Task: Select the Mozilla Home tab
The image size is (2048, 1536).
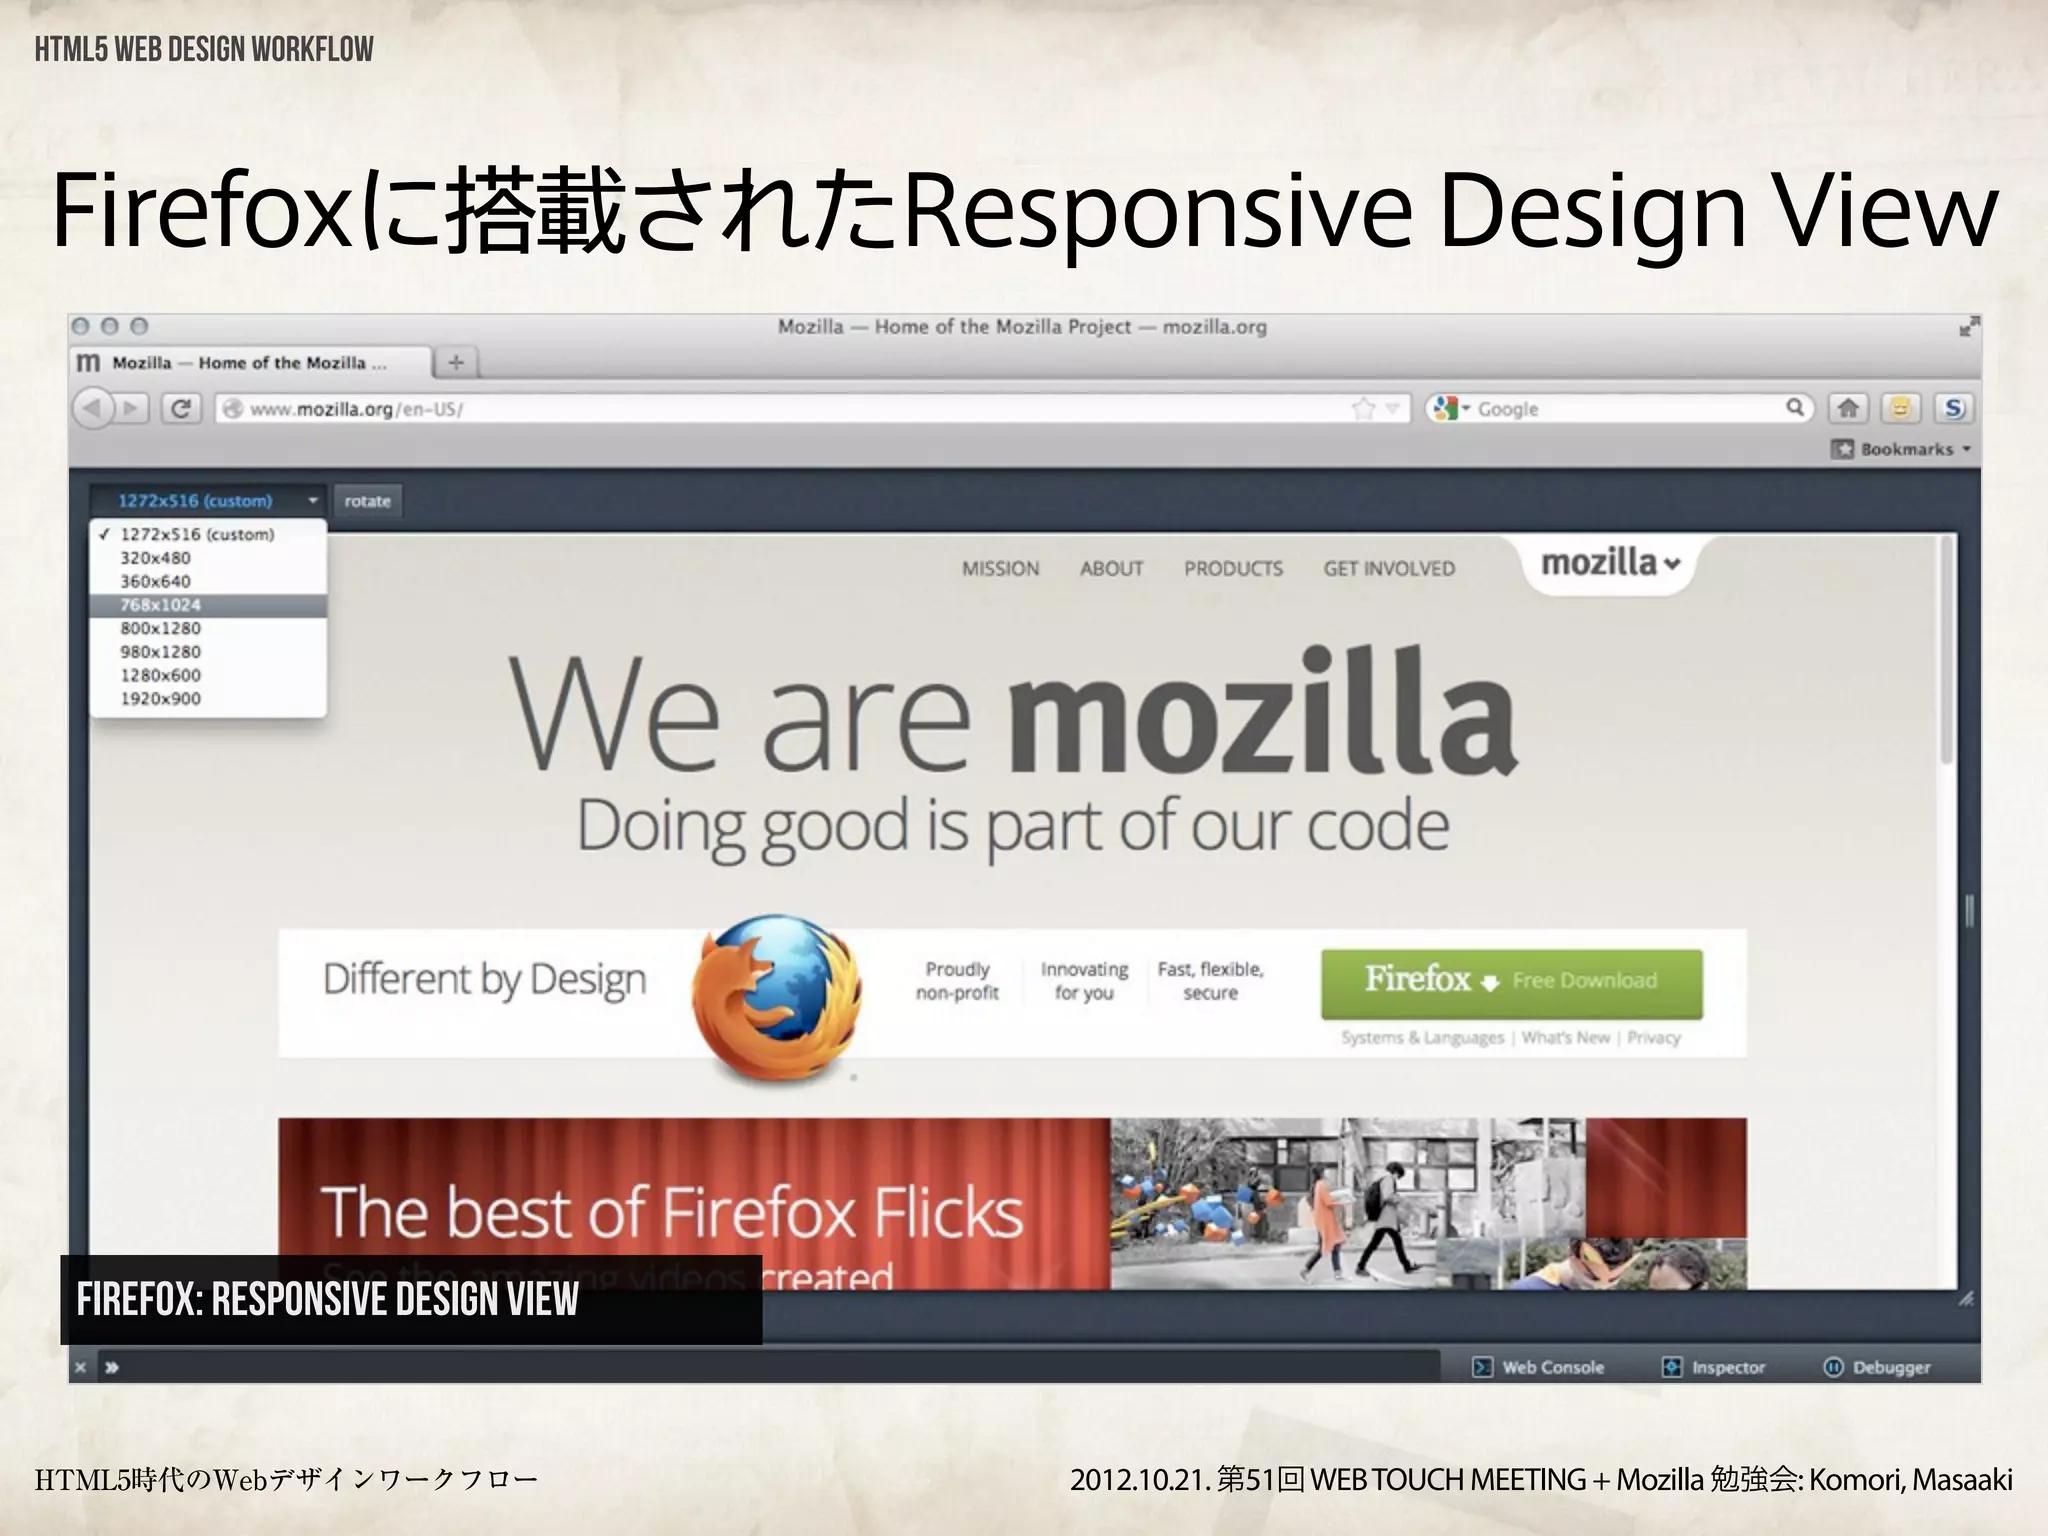Action: 250,363
